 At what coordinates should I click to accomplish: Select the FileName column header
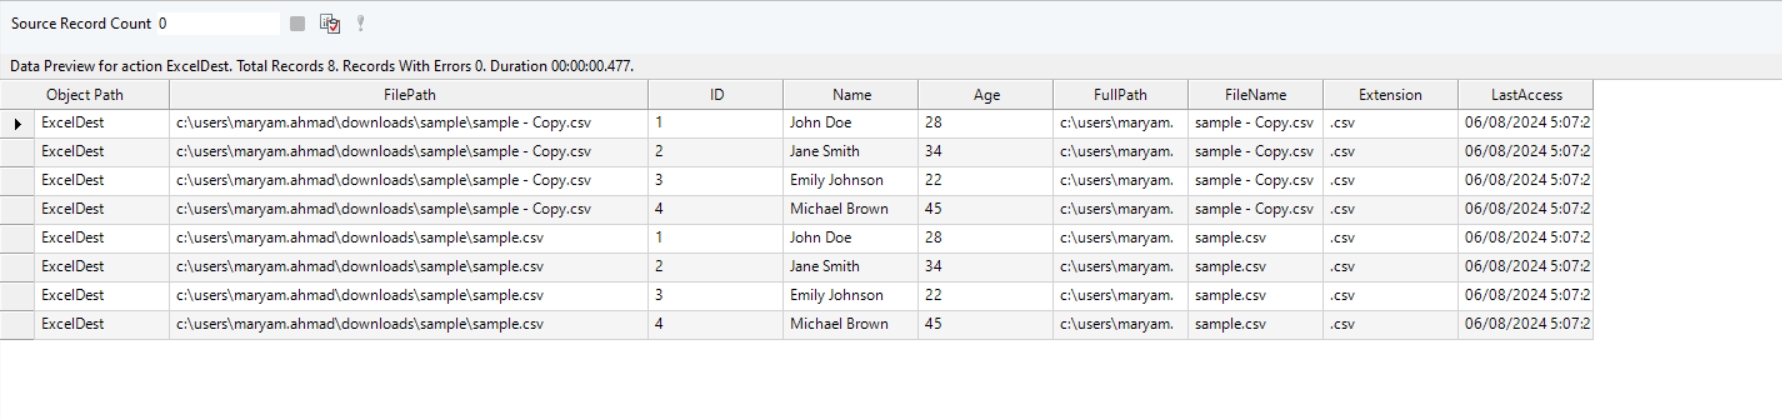1255,95
